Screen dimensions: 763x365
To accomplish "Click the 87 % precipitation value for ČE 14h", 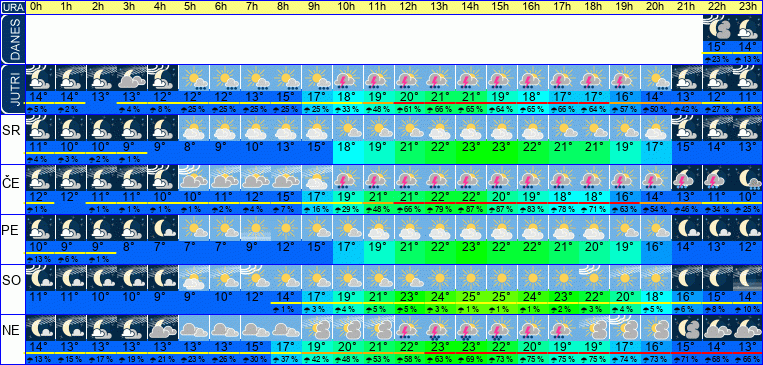I will [470, 209].
